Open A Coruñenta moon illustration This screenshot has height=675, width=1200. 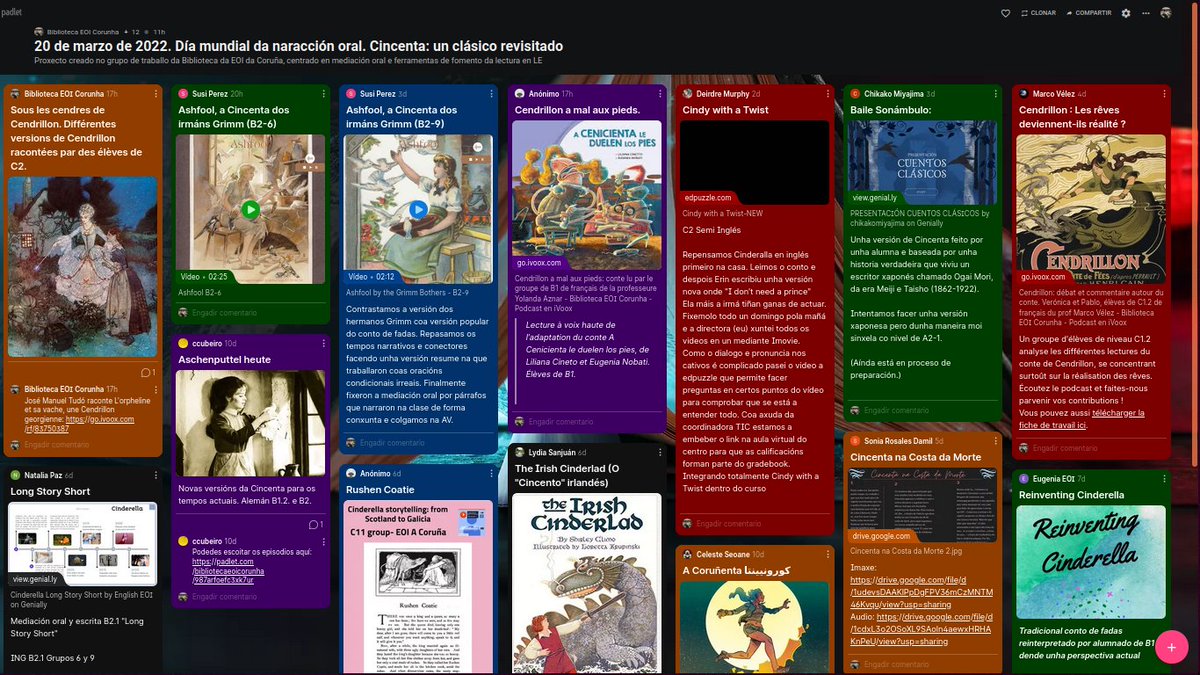[754, 628]
